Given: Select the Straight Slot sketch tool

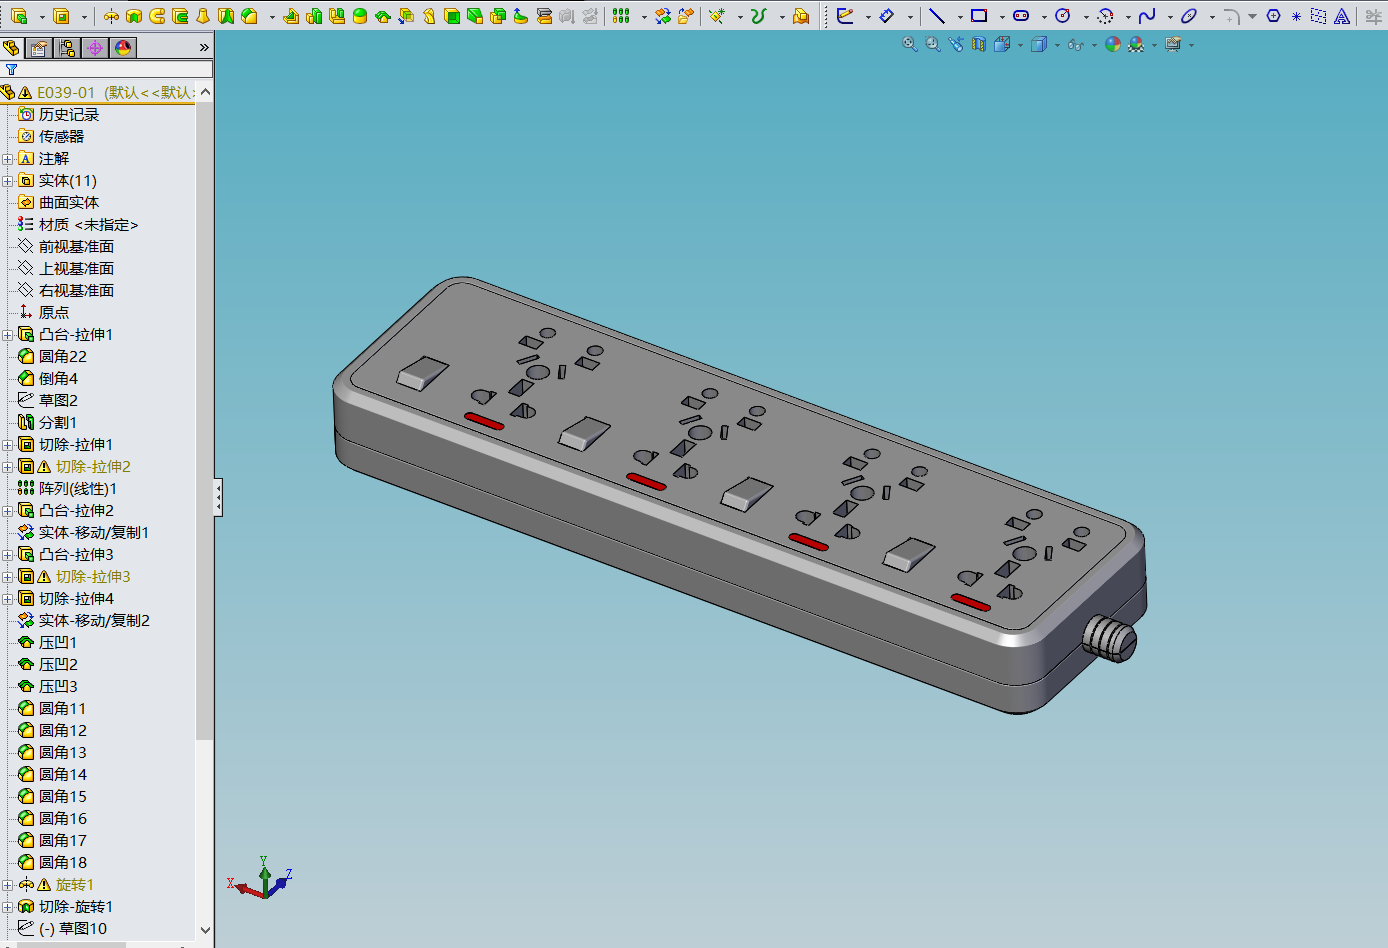Looking at the screenshot, I should click(1021, 16).
